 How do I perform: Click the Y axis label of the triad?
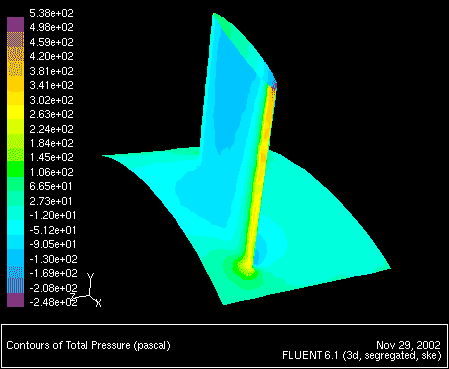91,276
